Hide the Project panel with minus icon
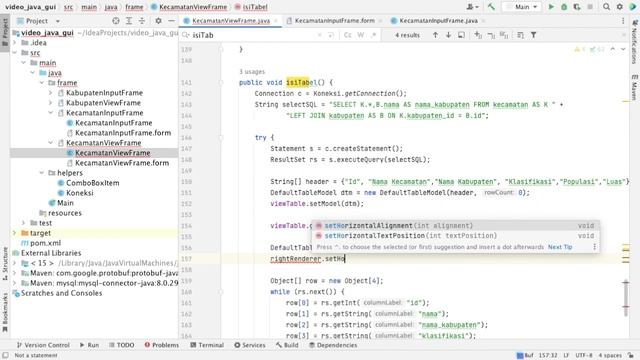Viewport: 640px width, 360px height. tap(171, 21)
